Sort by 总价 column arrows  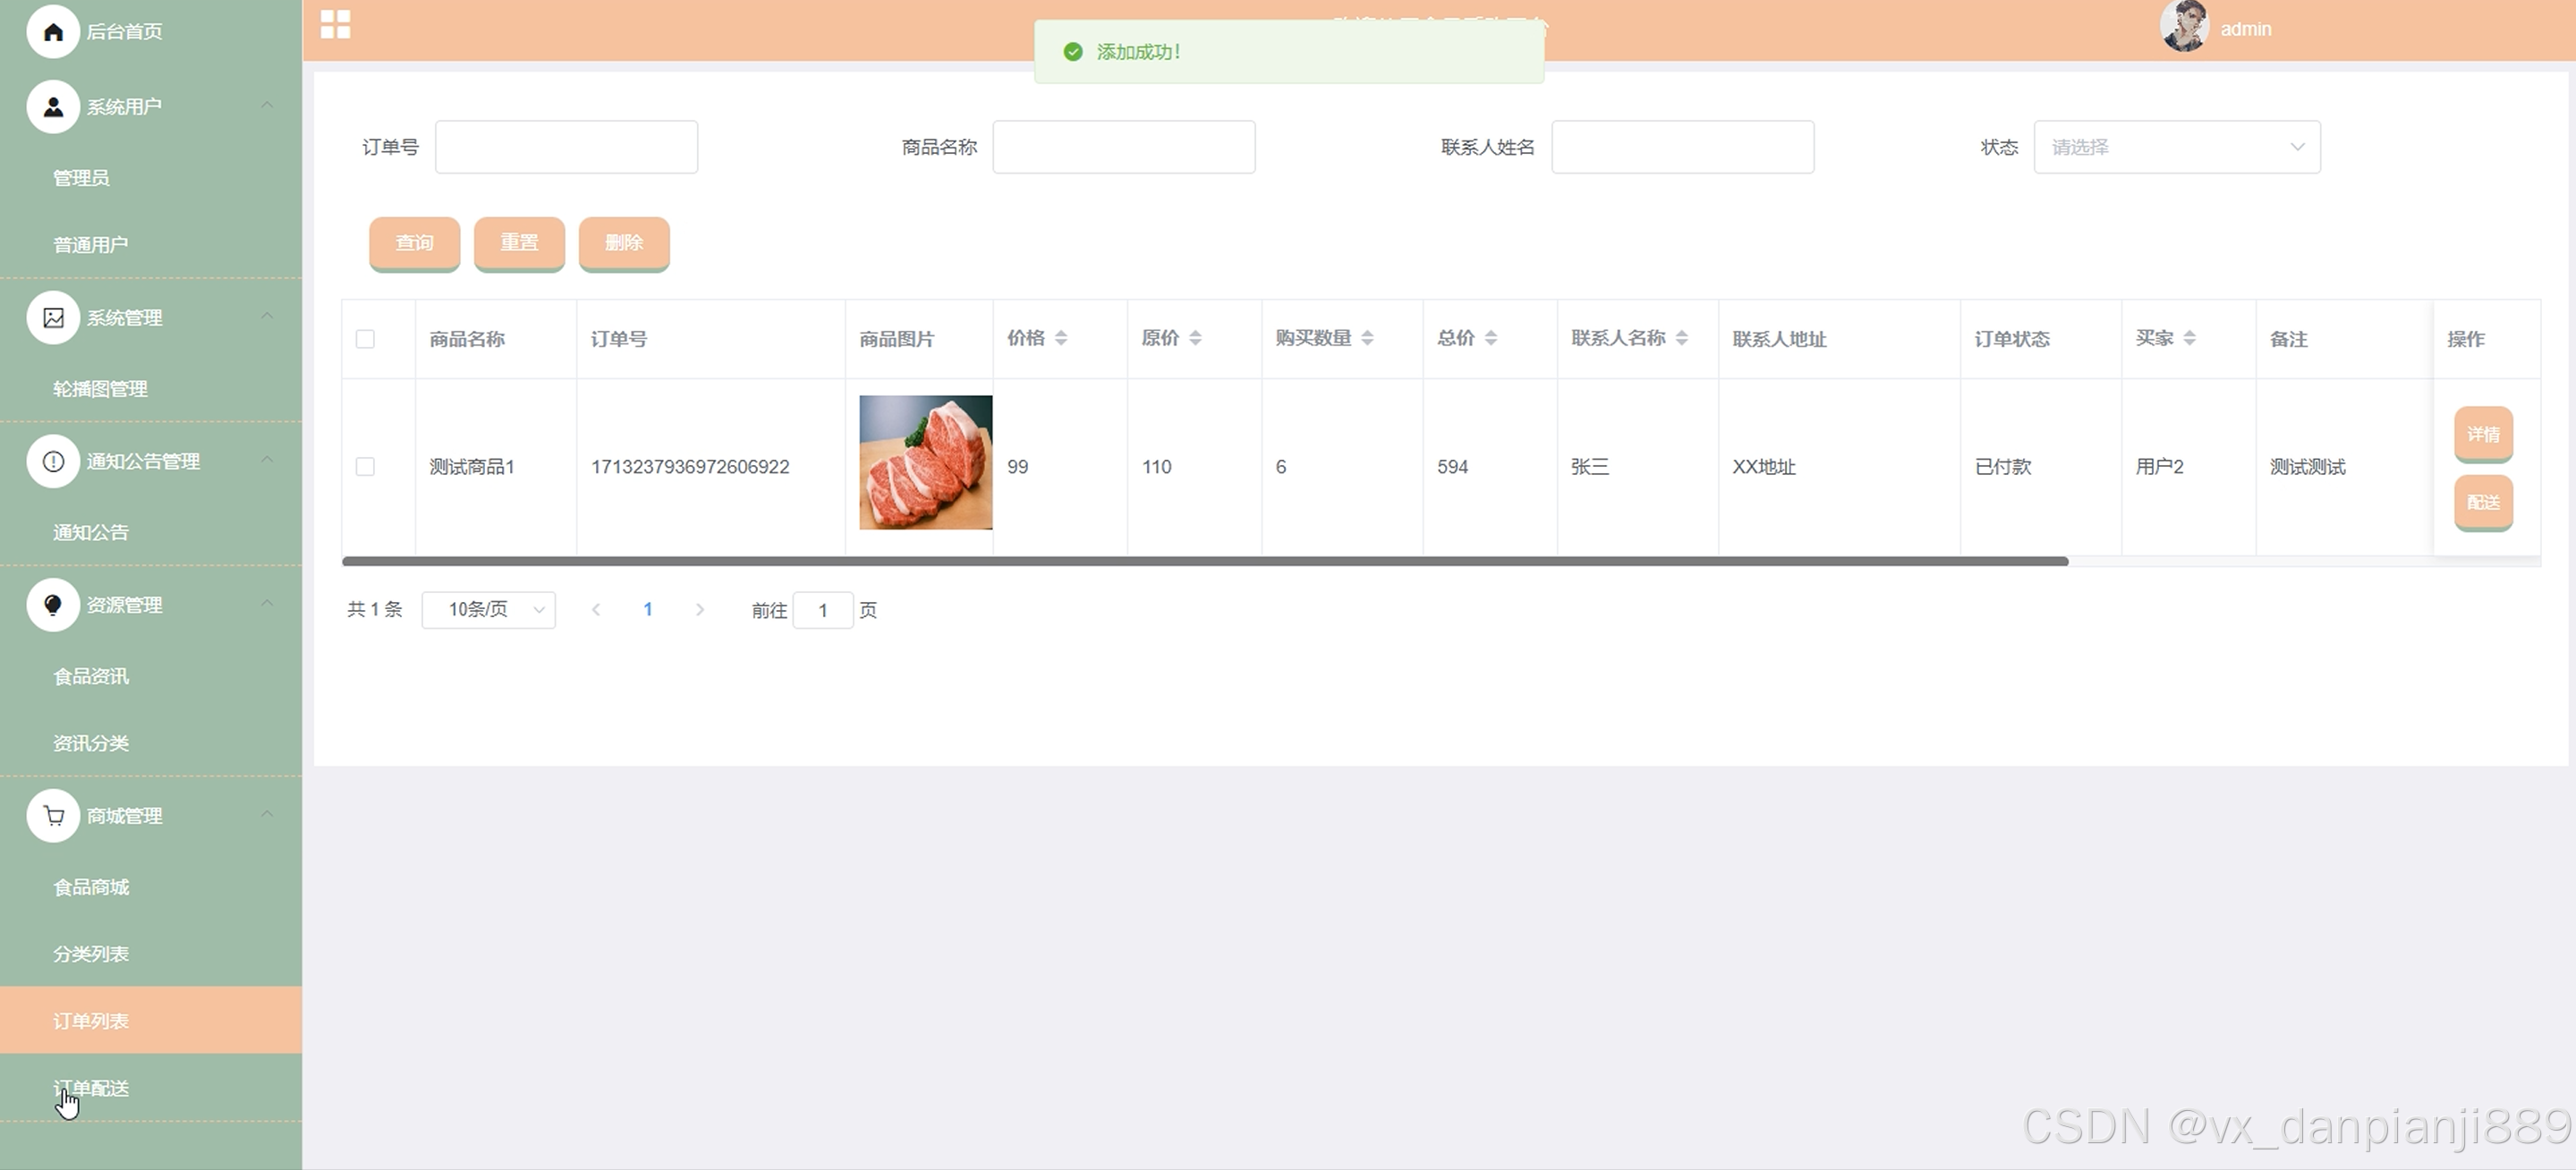point(1491,338)
